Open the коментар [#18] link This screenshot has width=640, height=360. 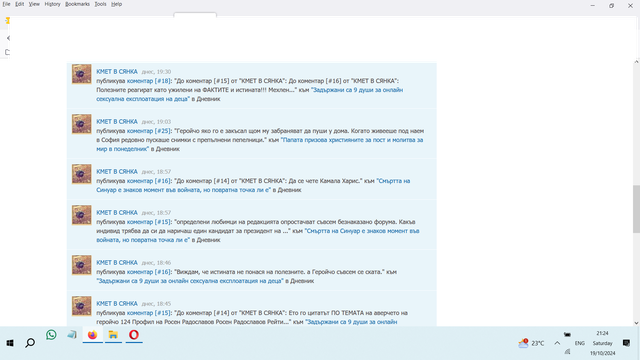pyautogui.click(x=149, y=81)
